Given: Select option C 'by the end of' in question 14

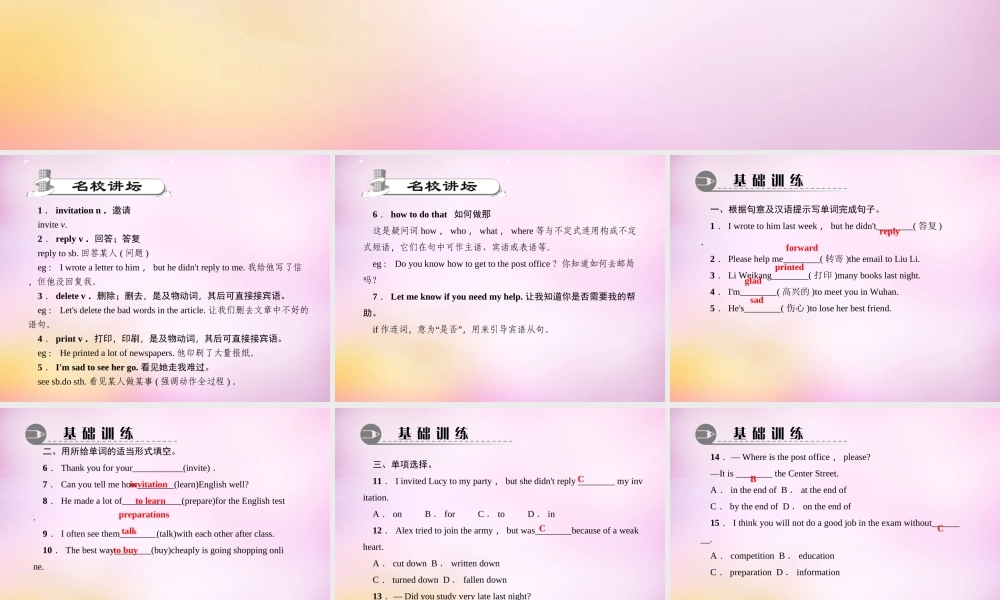Looking at the screenshot, I should tap(743, 506).
